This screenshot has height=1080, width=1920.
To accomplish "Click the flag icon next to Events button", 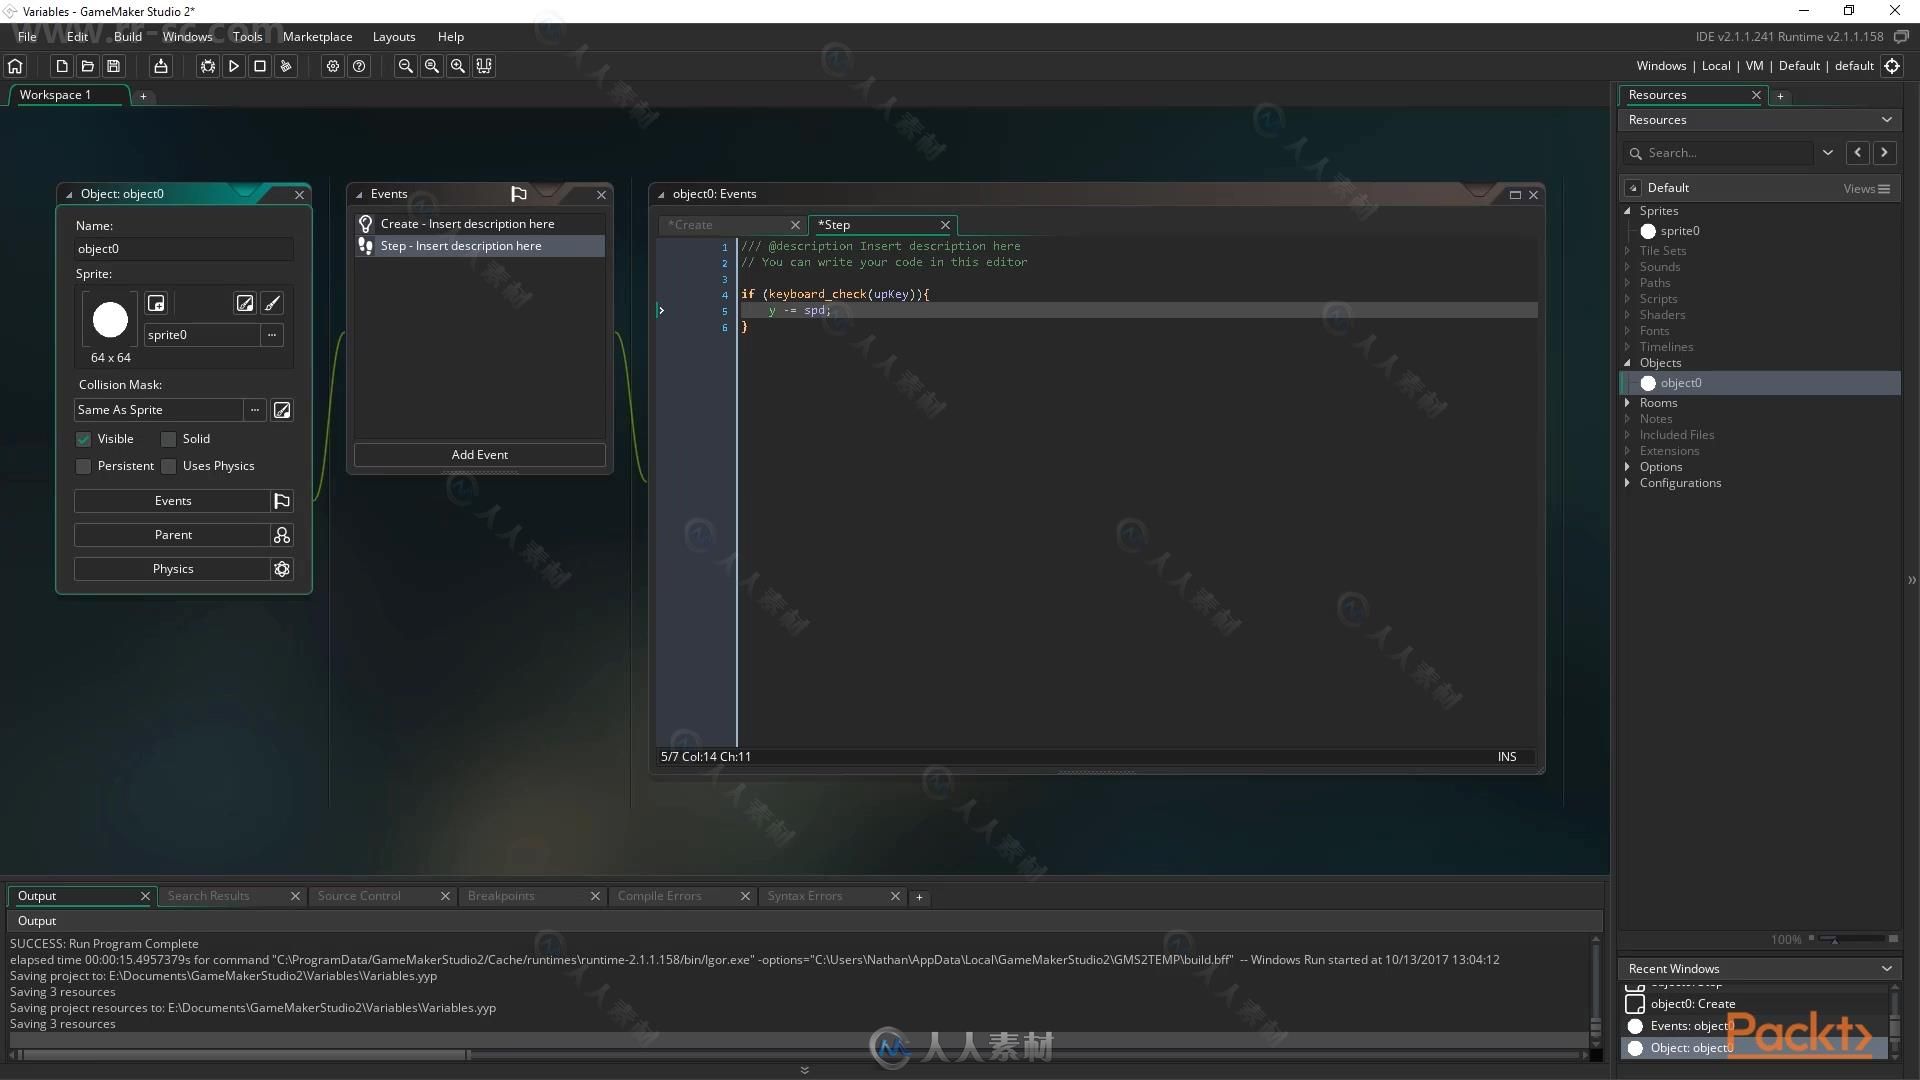I will click(x=282, y=501).
